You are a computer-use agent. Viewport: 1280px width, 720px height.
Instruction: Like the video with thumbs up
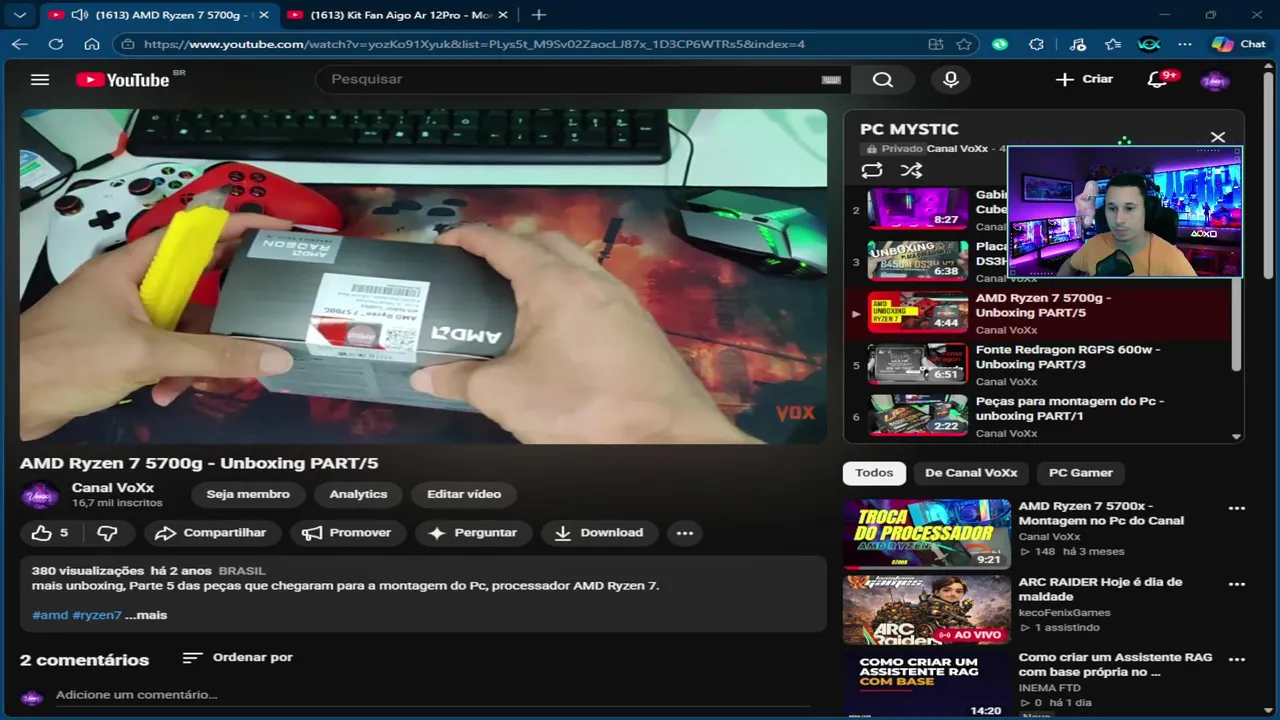point(51,533)
